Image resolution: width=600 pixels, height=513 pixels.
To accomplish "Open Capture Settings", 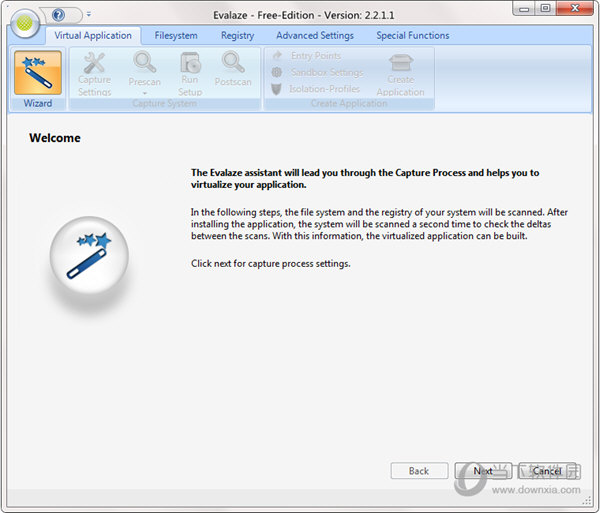I will coord(95,75).
